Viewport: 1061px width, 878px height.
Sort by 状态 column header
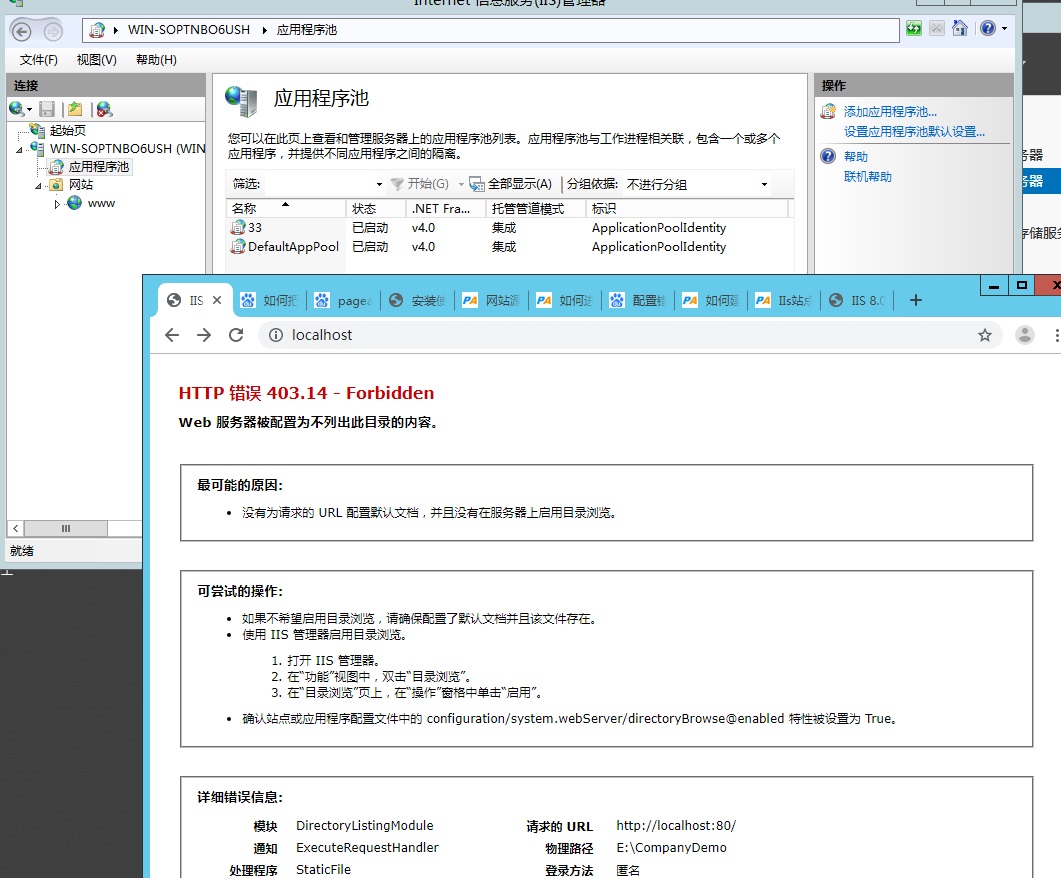coord(376,208)
